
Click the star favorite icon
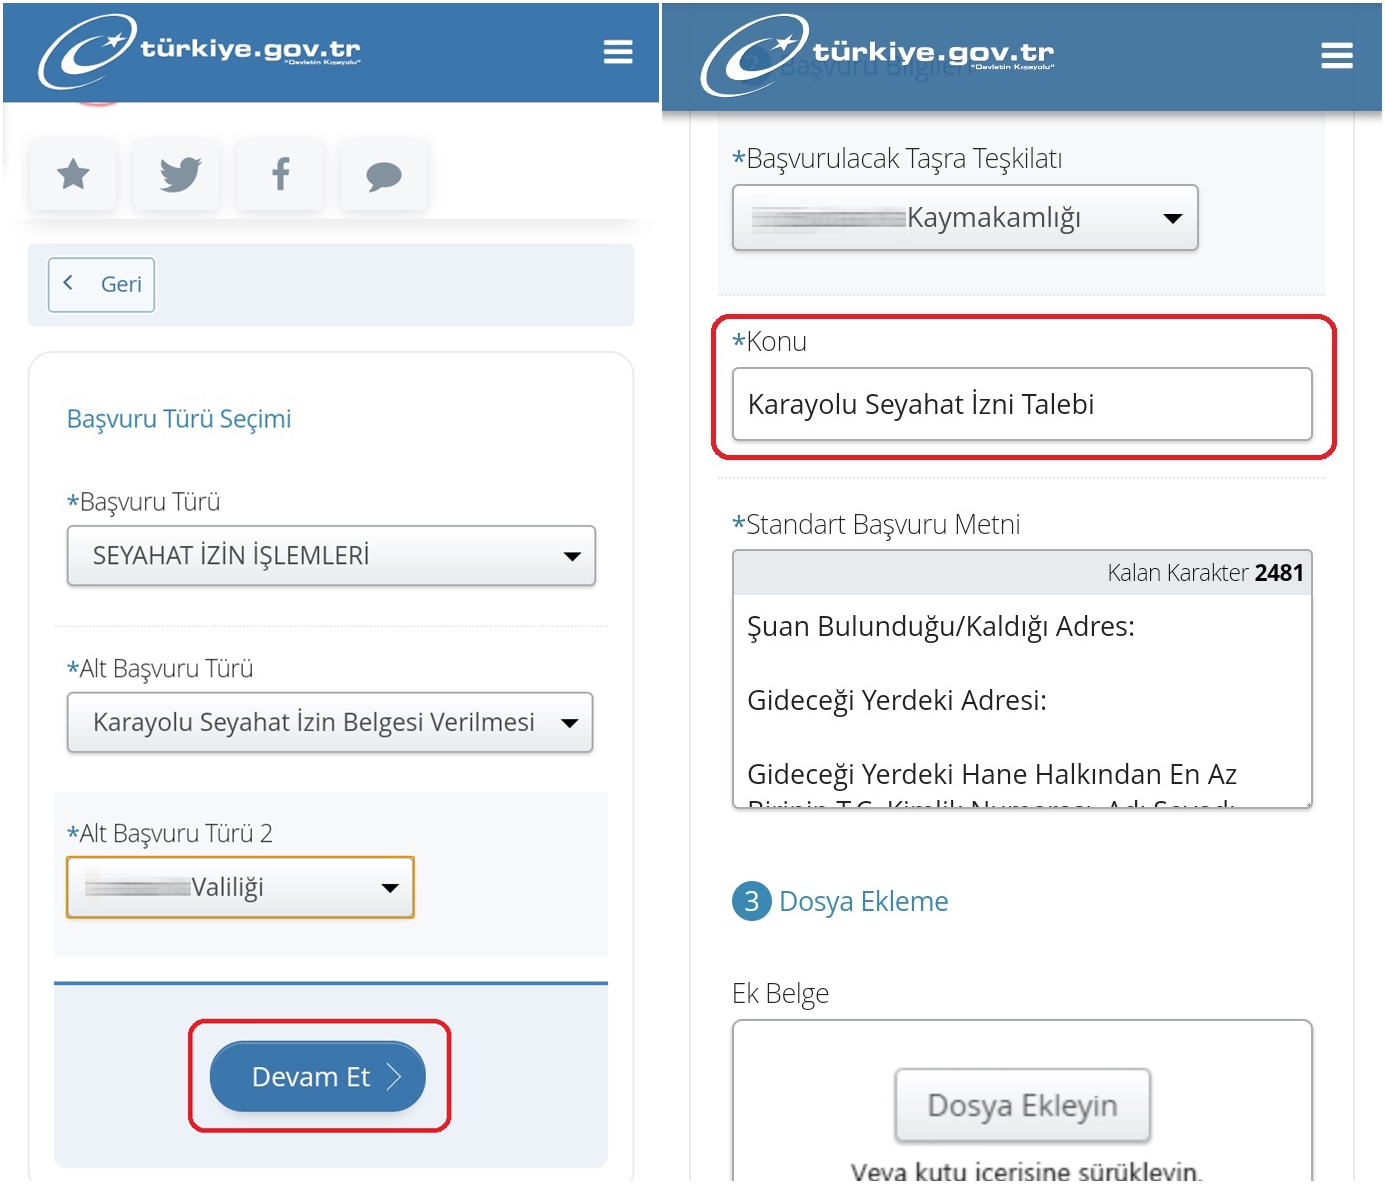[x=73, y=175]
